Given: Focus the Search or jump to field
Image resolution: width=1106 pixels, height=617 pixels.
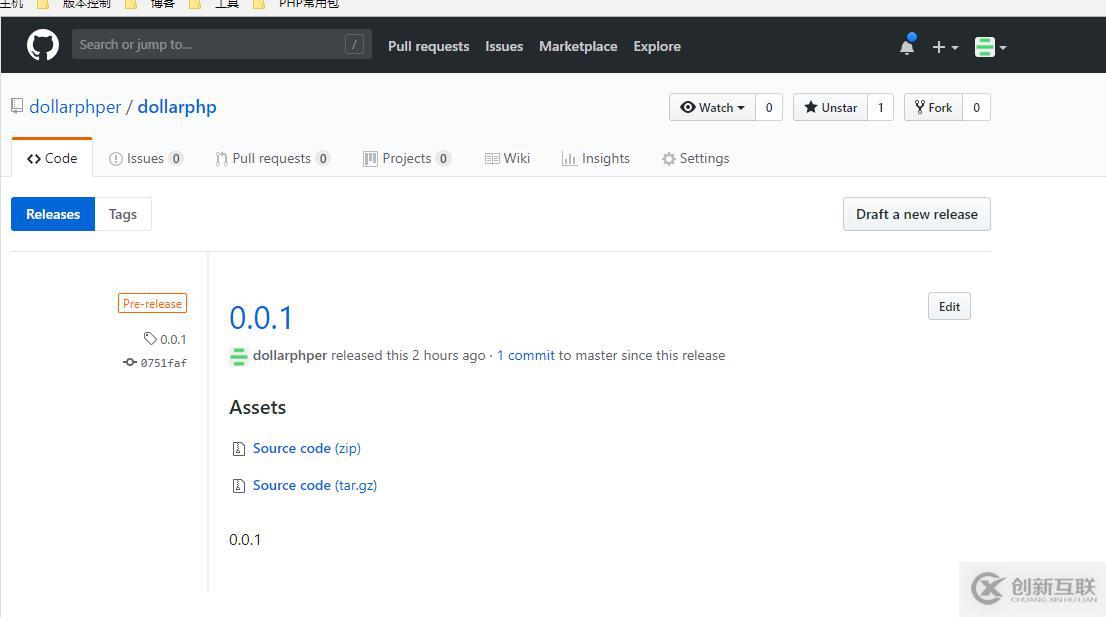Looking at the screenshot, I should click(x=221, y=44).
